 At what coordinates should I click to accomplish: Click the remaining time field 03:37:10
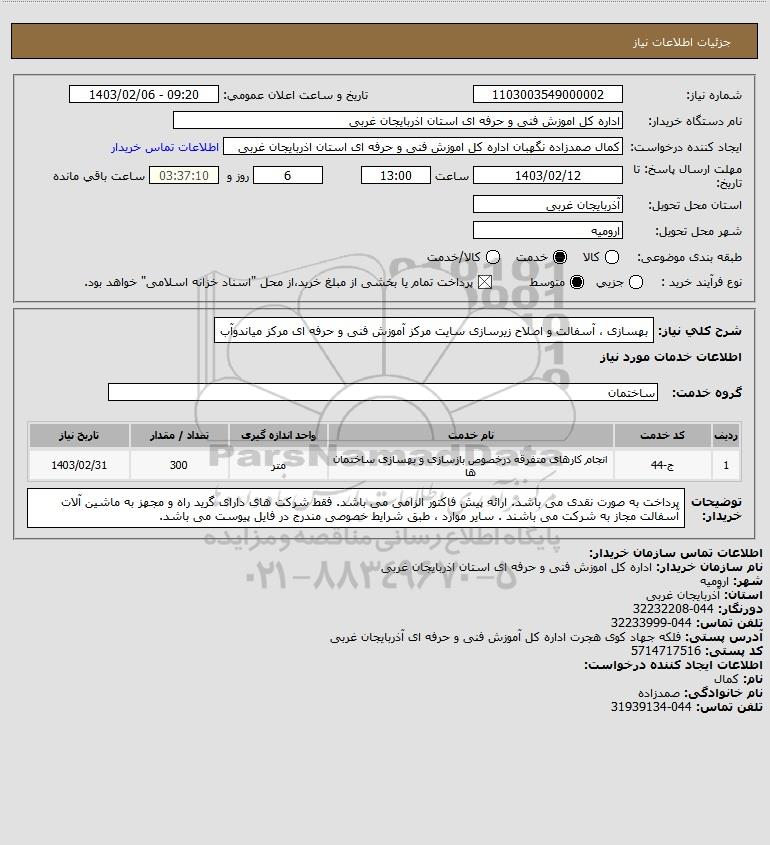pos(184,176)
